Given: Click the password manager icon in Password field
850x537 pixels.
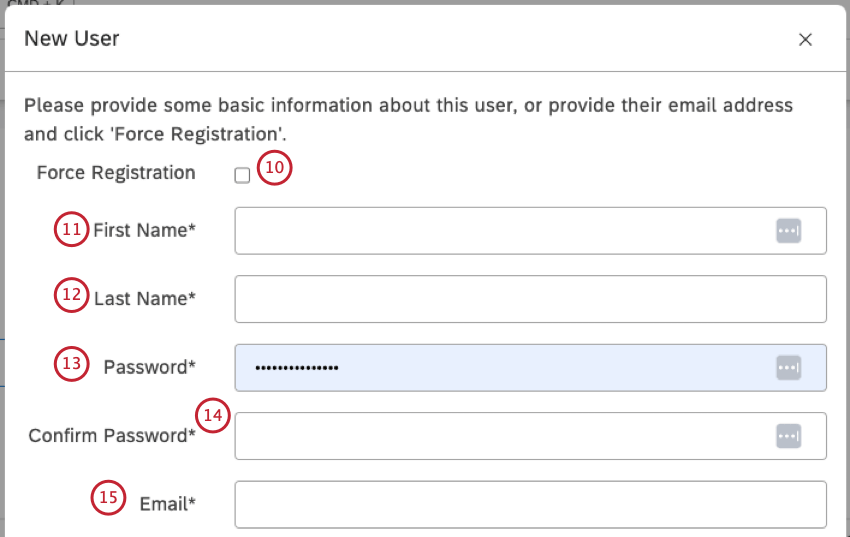Looking at the screenshot, I should pyautogui.click(x=789, y=368).
